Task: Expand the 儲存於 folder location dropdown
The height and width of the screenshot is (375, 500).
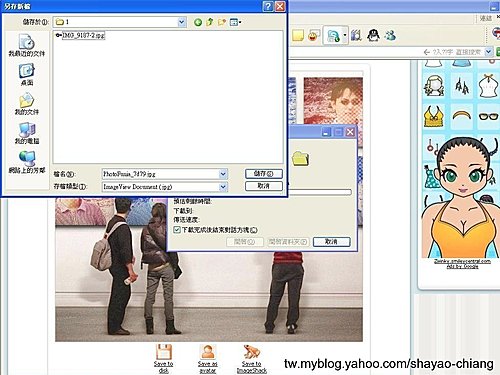Action: pos(181,22)
